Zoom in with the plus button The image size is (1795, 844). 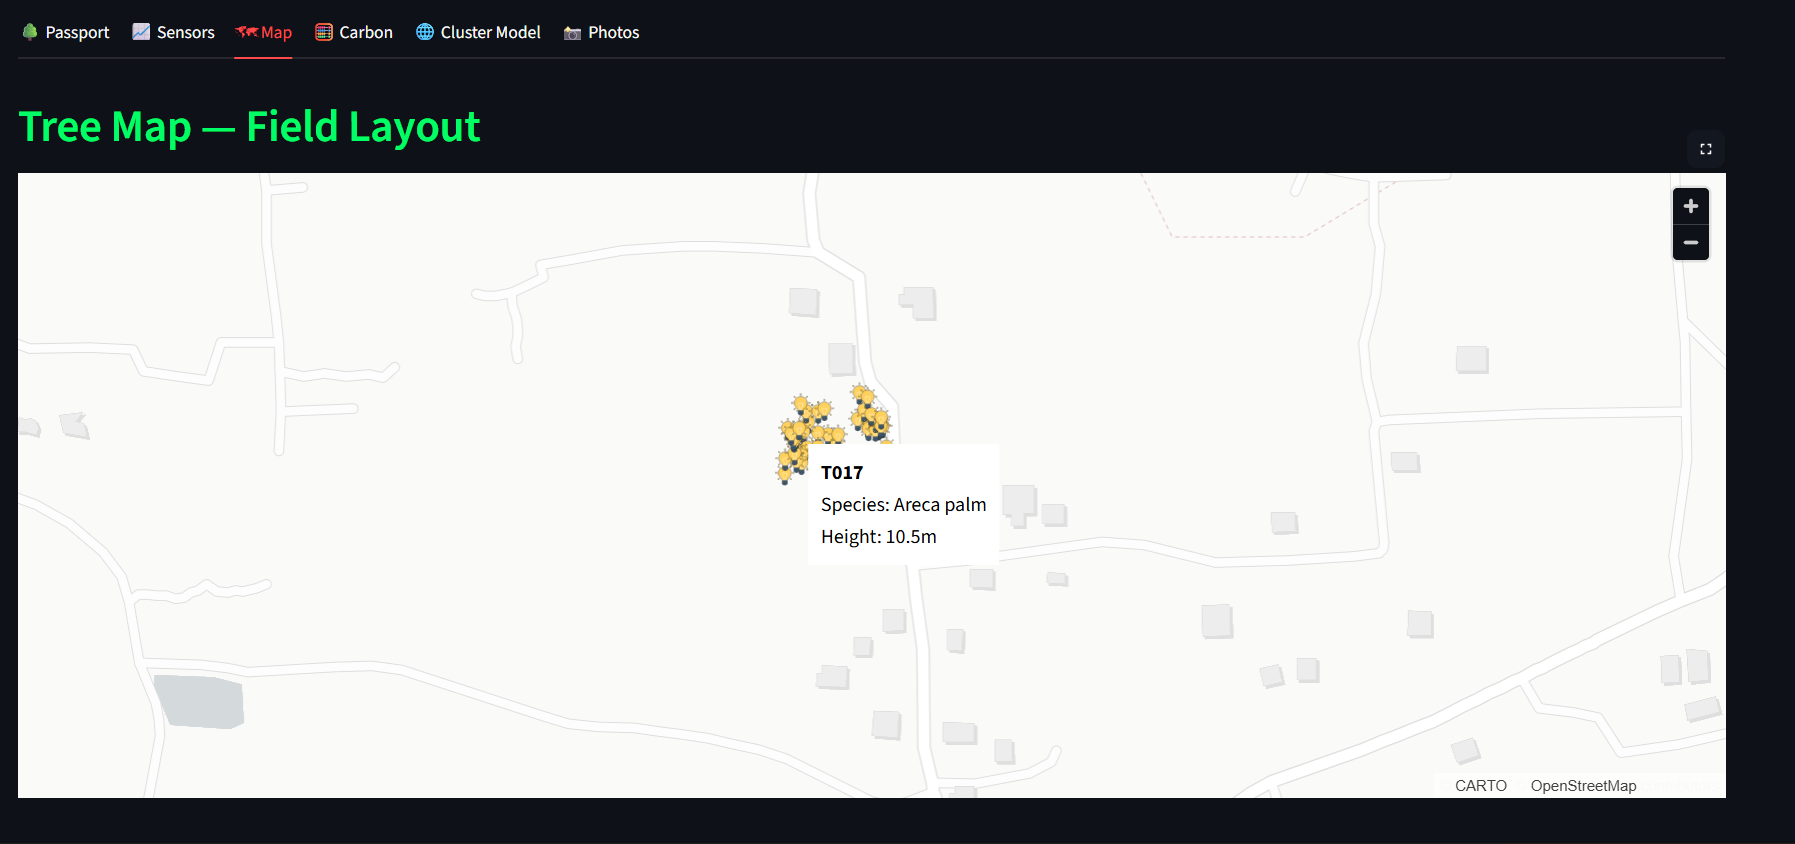point(1691,206)
